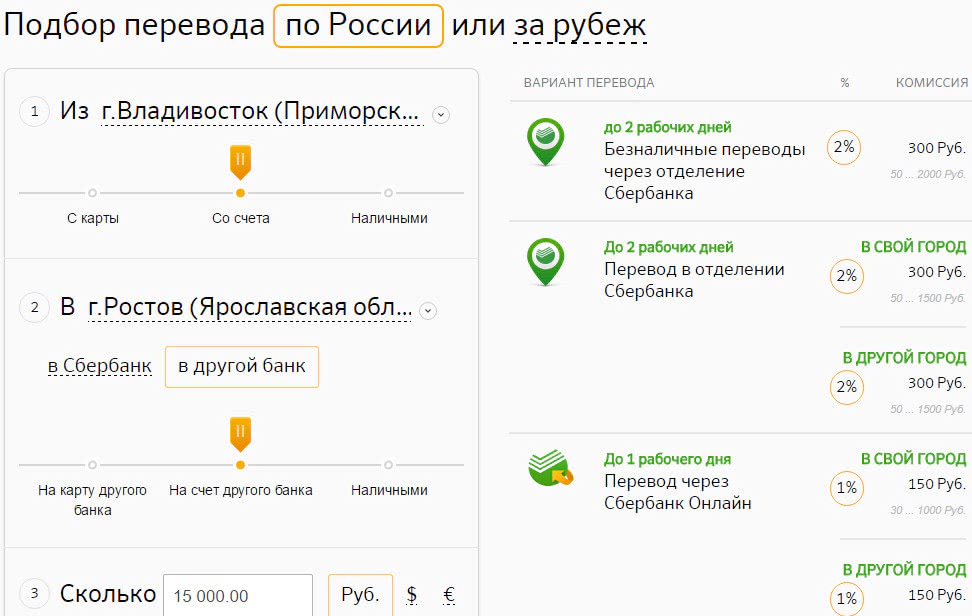The height and width of the screenshot is (616, 972).
Task: Select the 'Руб.' currency button
Action: coord(360,595)
